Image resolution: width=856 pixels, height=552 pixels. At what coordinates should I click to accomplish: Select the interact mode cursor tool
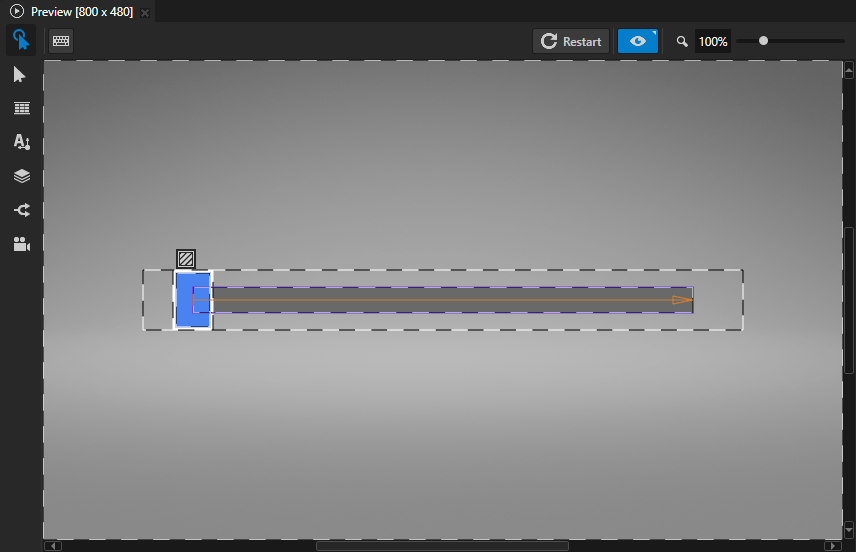21,40
